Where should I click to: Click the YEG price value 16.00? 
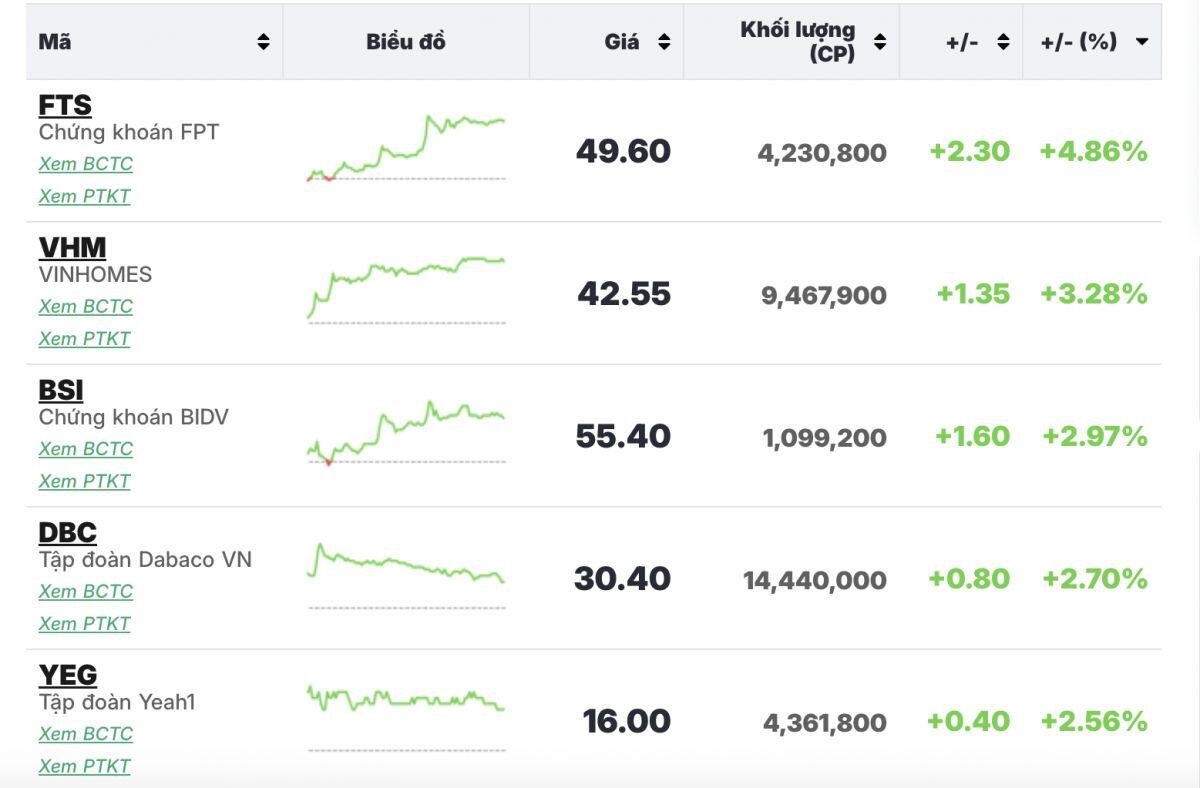coord(626,721)
